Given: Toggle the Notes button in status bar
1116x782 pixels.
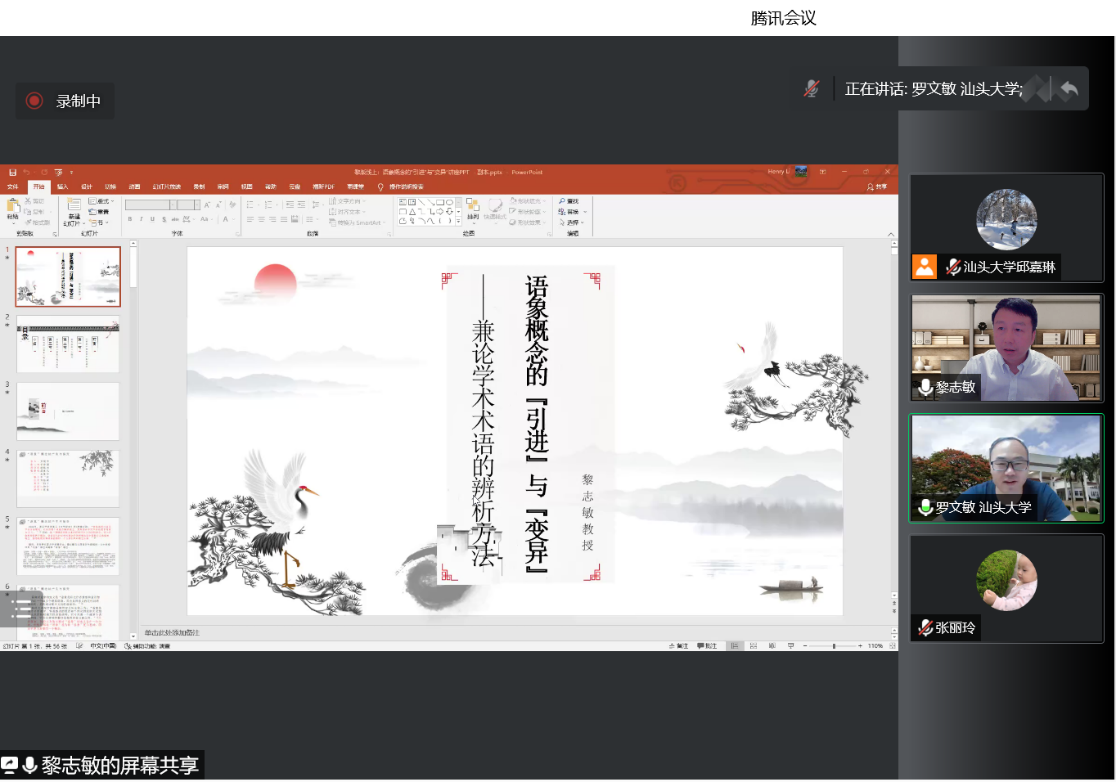Looking at the screenshot, I should coord(678,646).
